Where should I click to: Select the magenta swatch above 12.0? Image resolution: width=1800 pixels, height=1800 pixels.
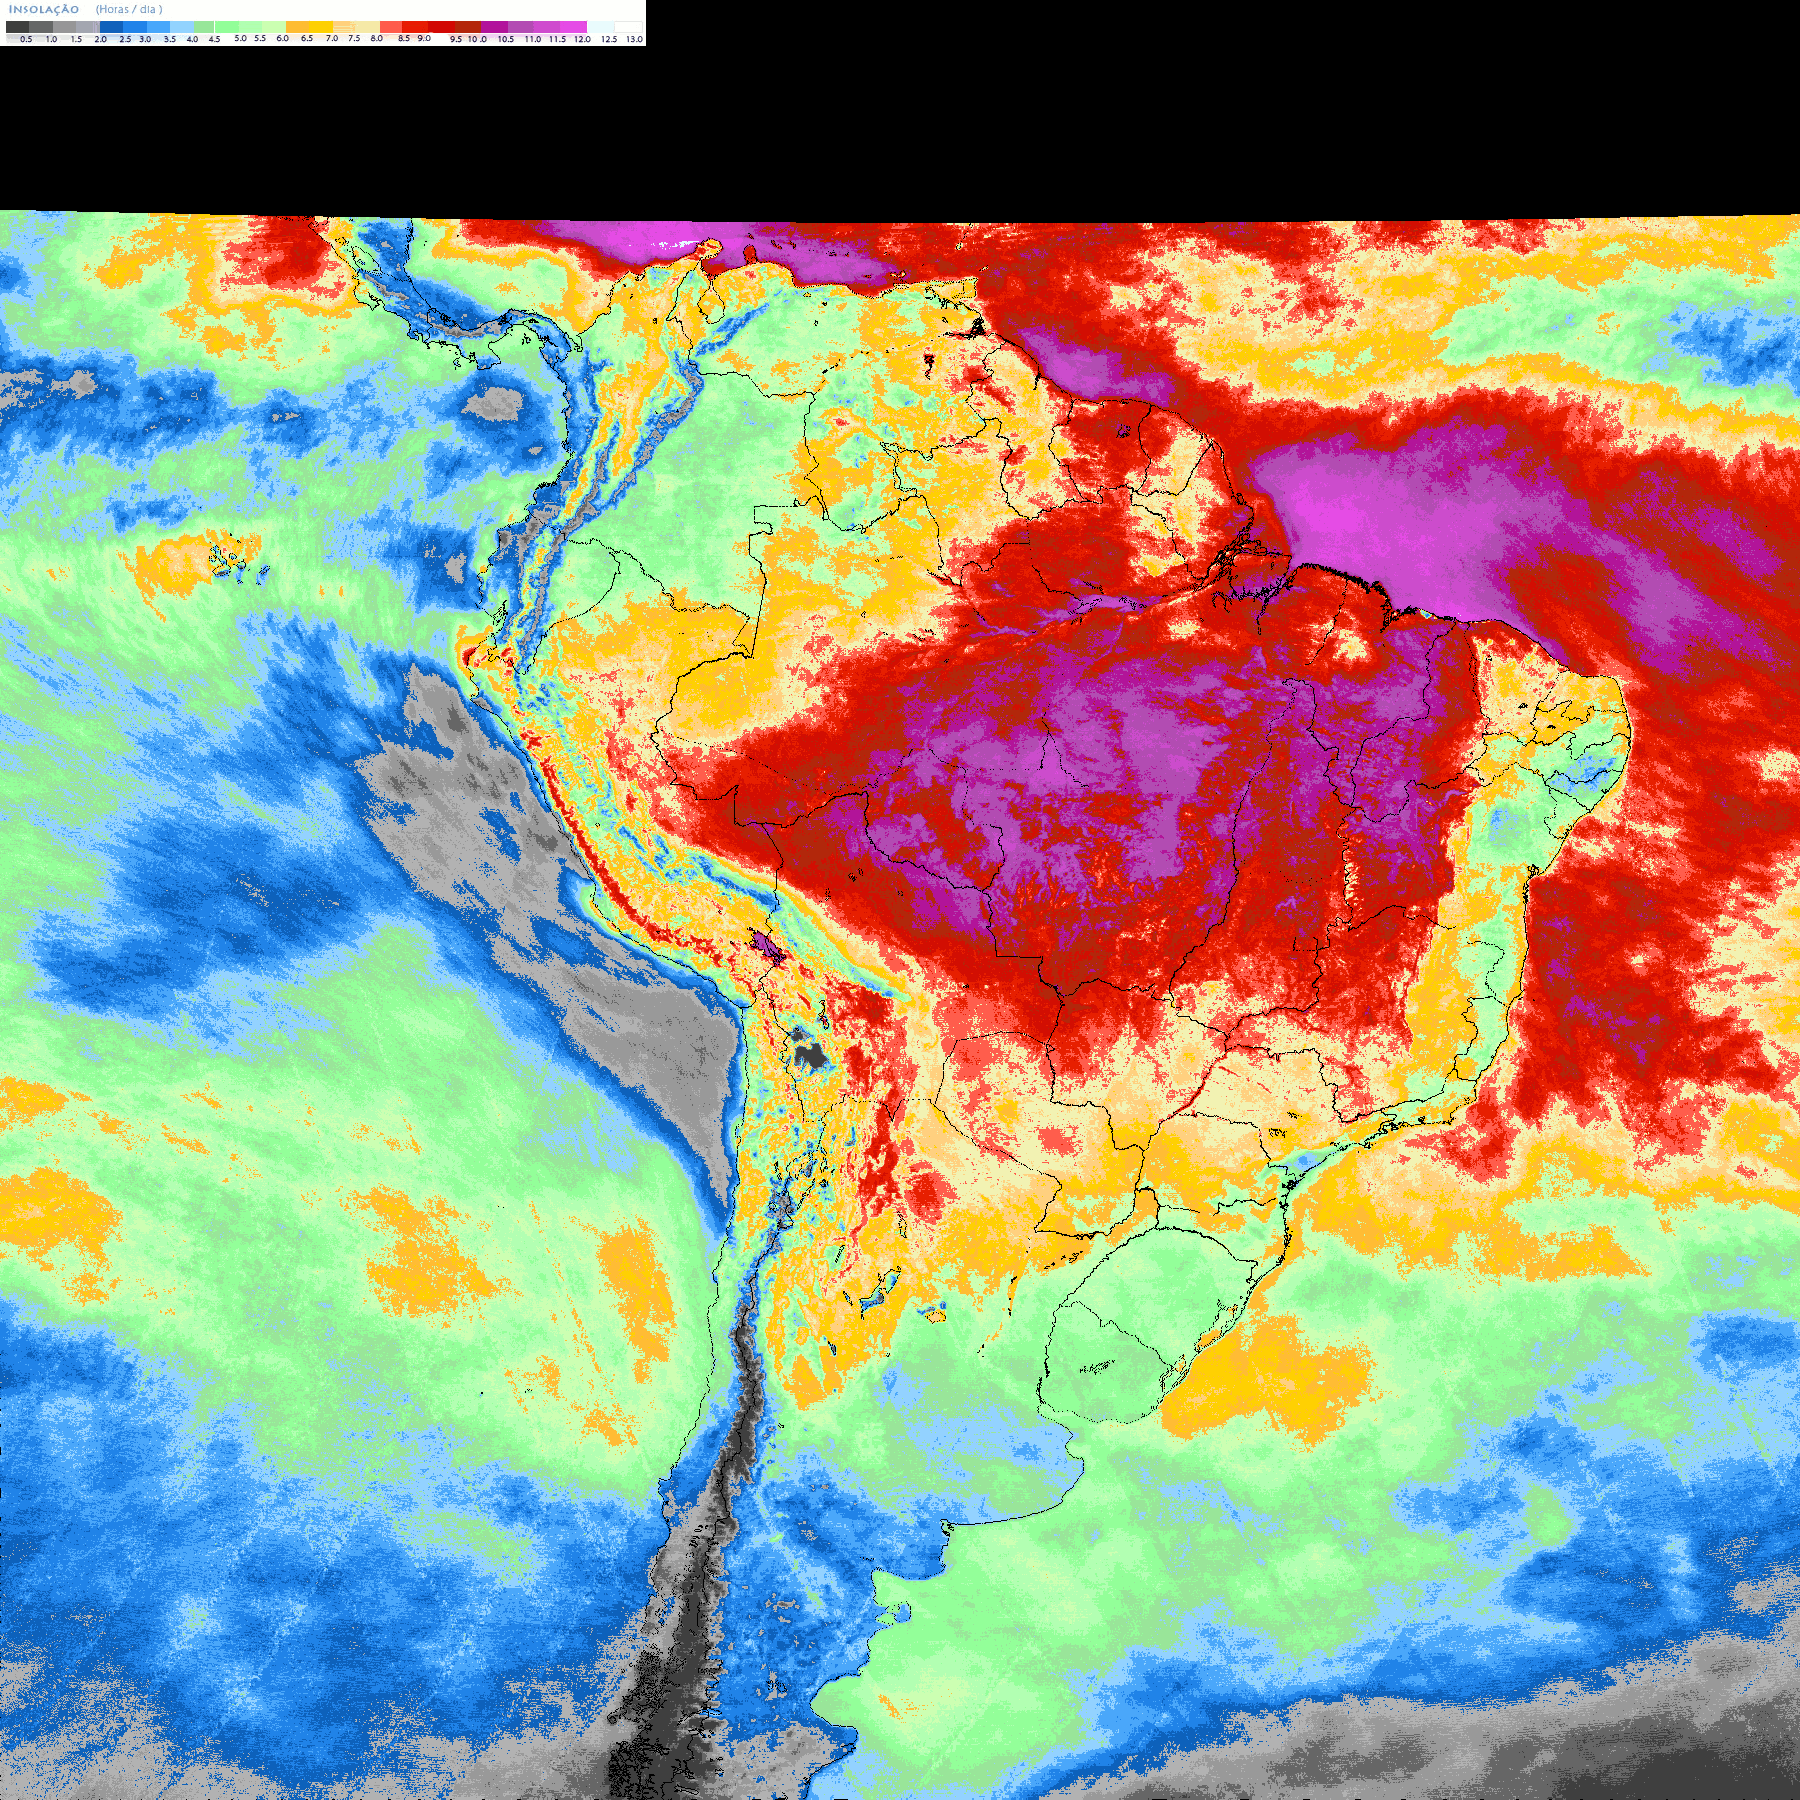tap(573, 27)
